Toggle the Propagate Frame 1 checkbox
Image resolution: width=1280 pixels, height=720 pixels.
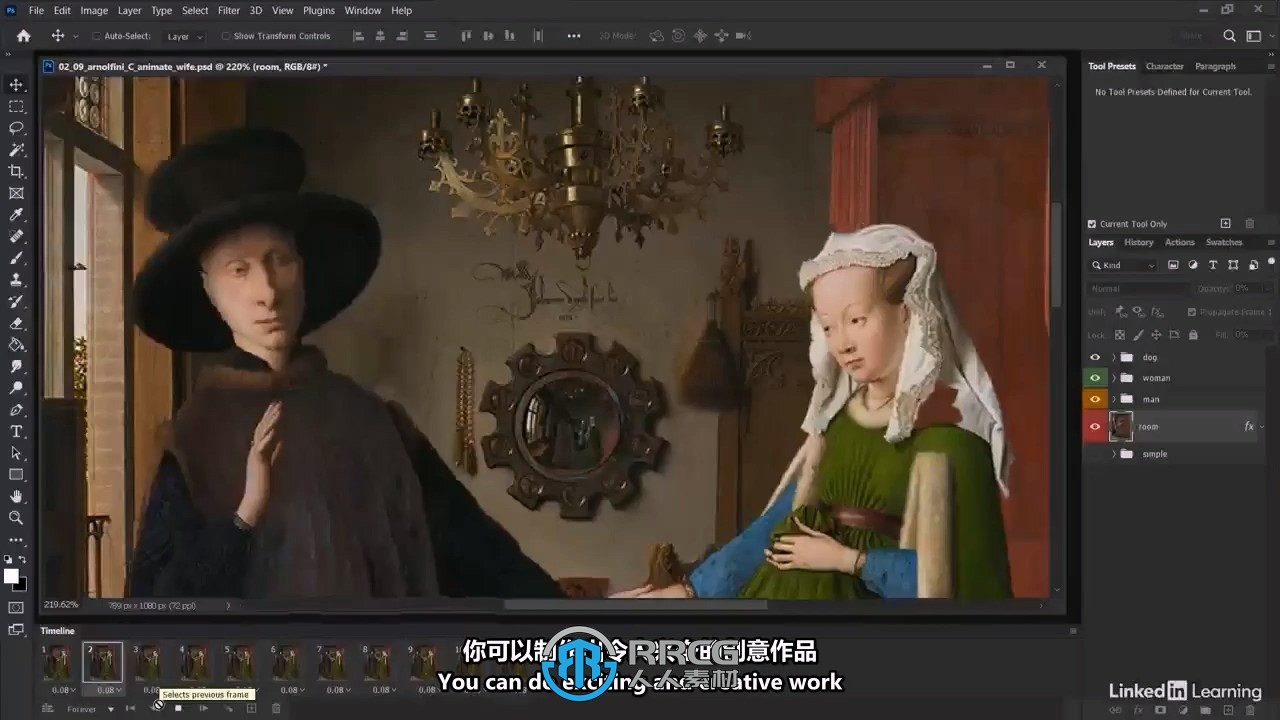click(x=1191, y=312)
